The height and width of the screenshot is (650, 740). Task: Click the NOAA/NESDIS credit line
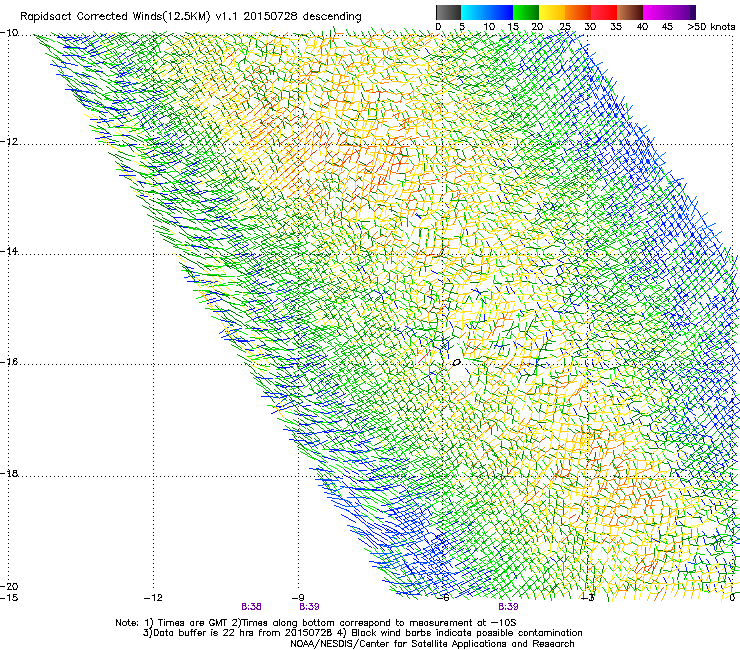(x=432, y=644)
